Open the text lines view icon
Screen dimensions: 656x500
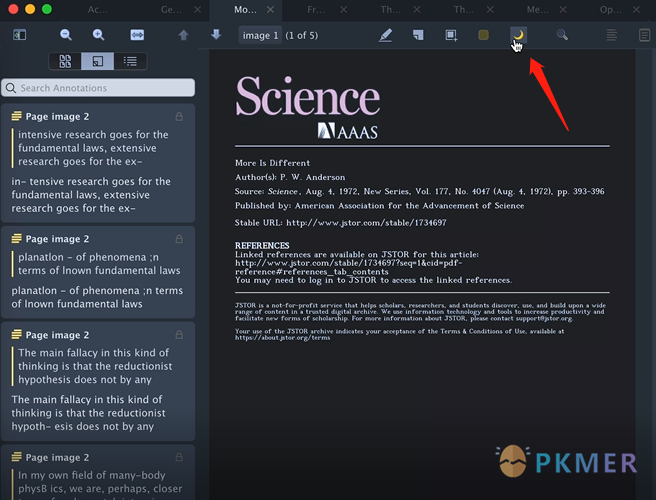pyautogui.click(x=612, y=35)
